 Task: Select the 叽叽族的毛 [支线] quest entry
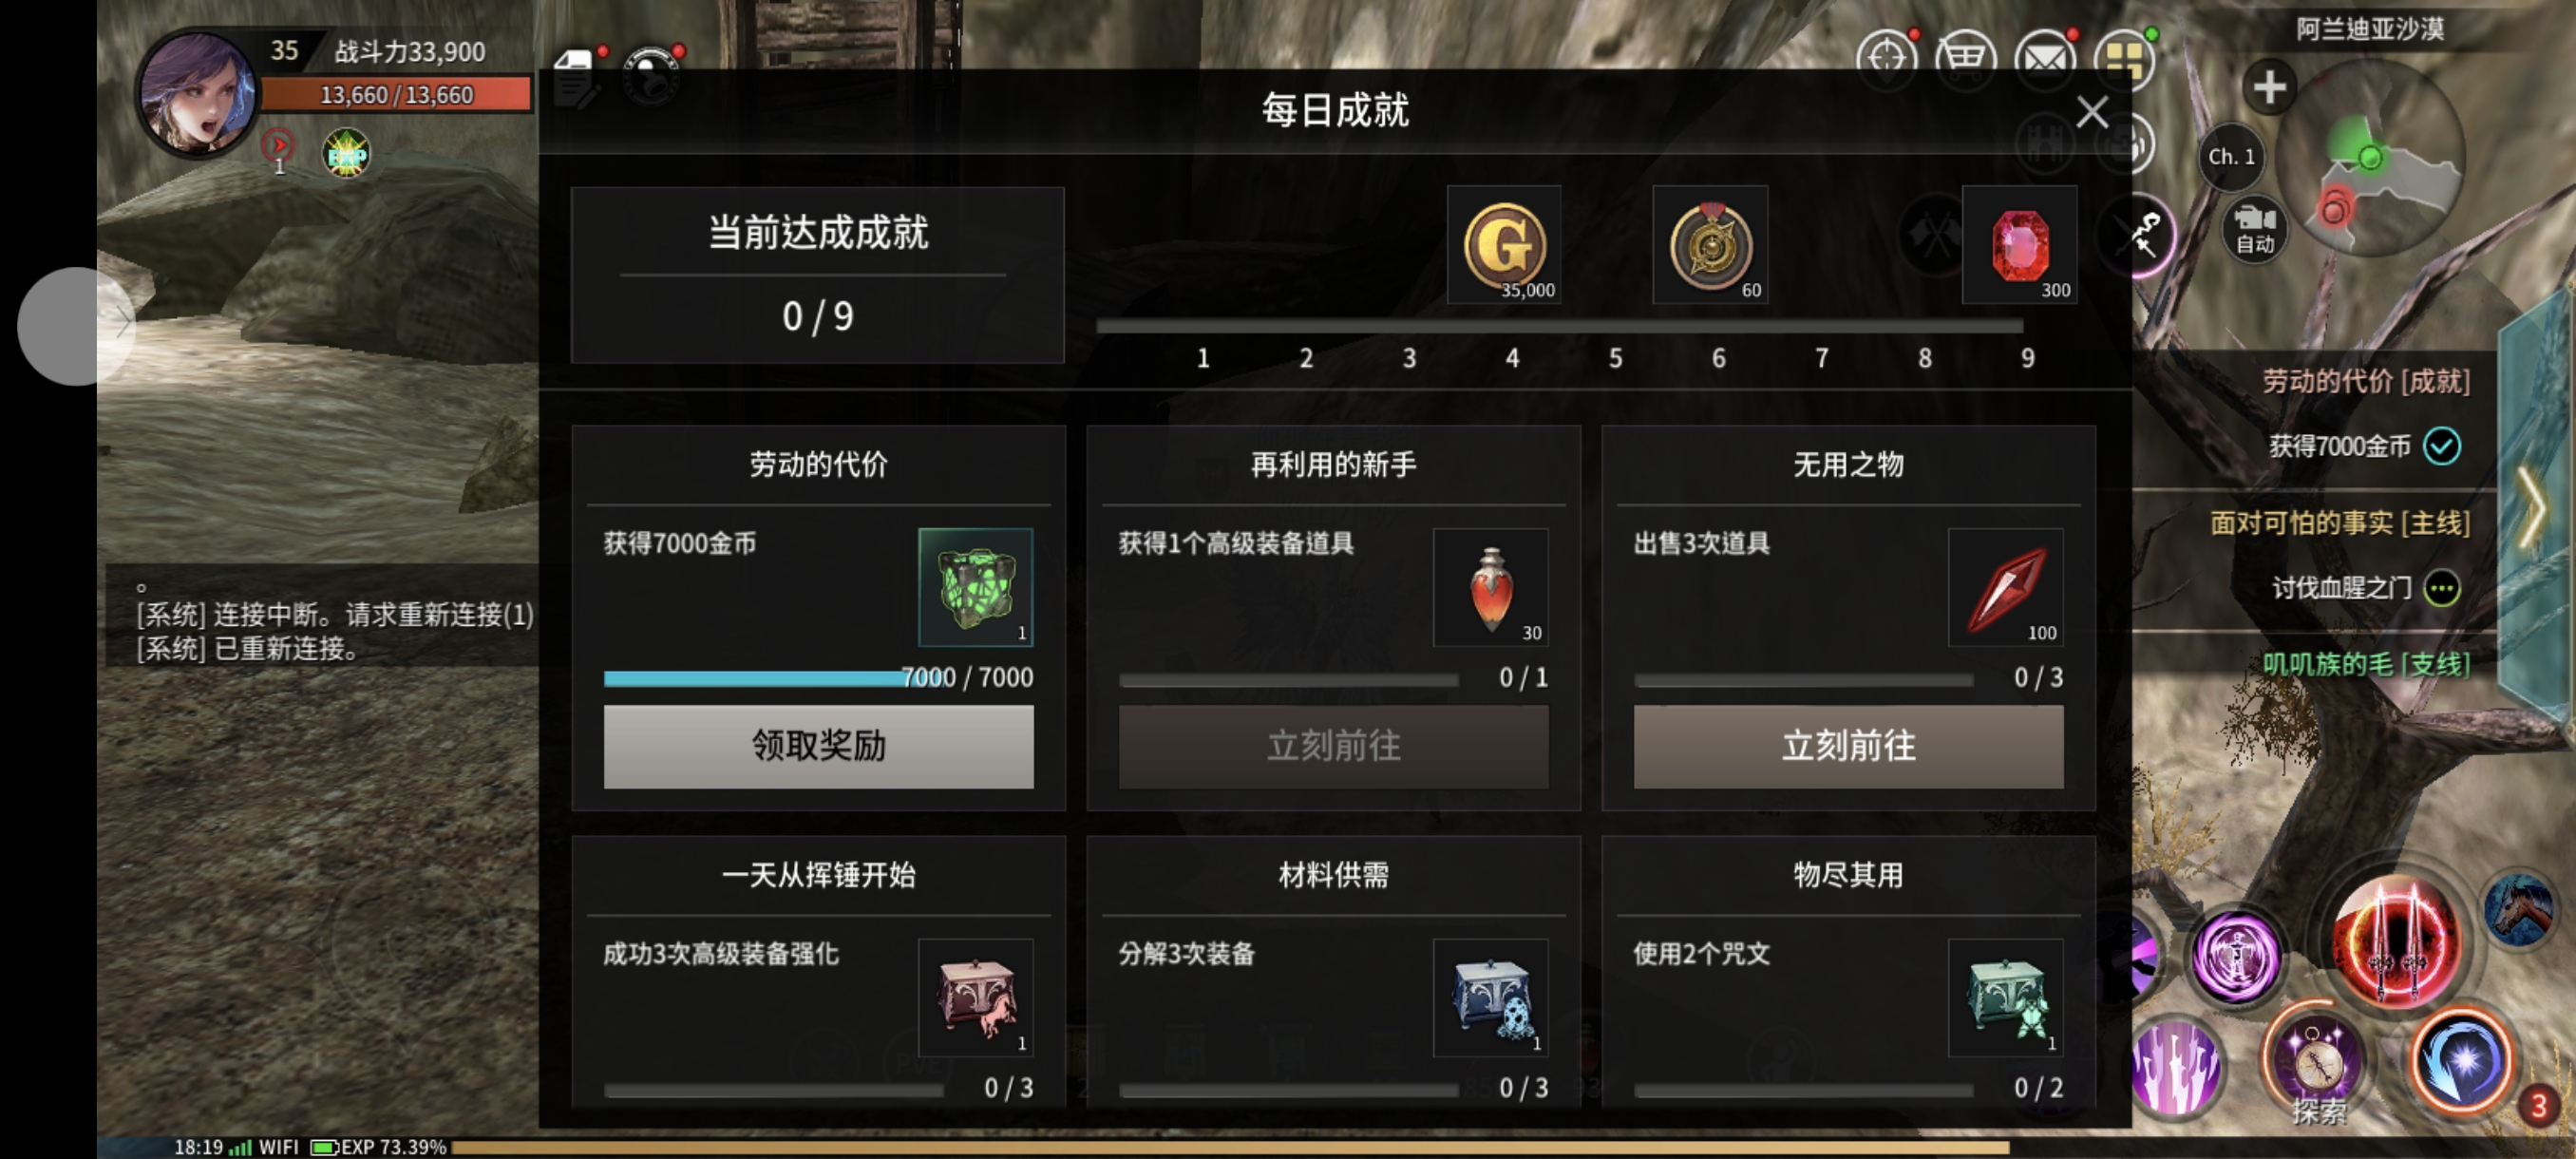(x=2364, y=664)
